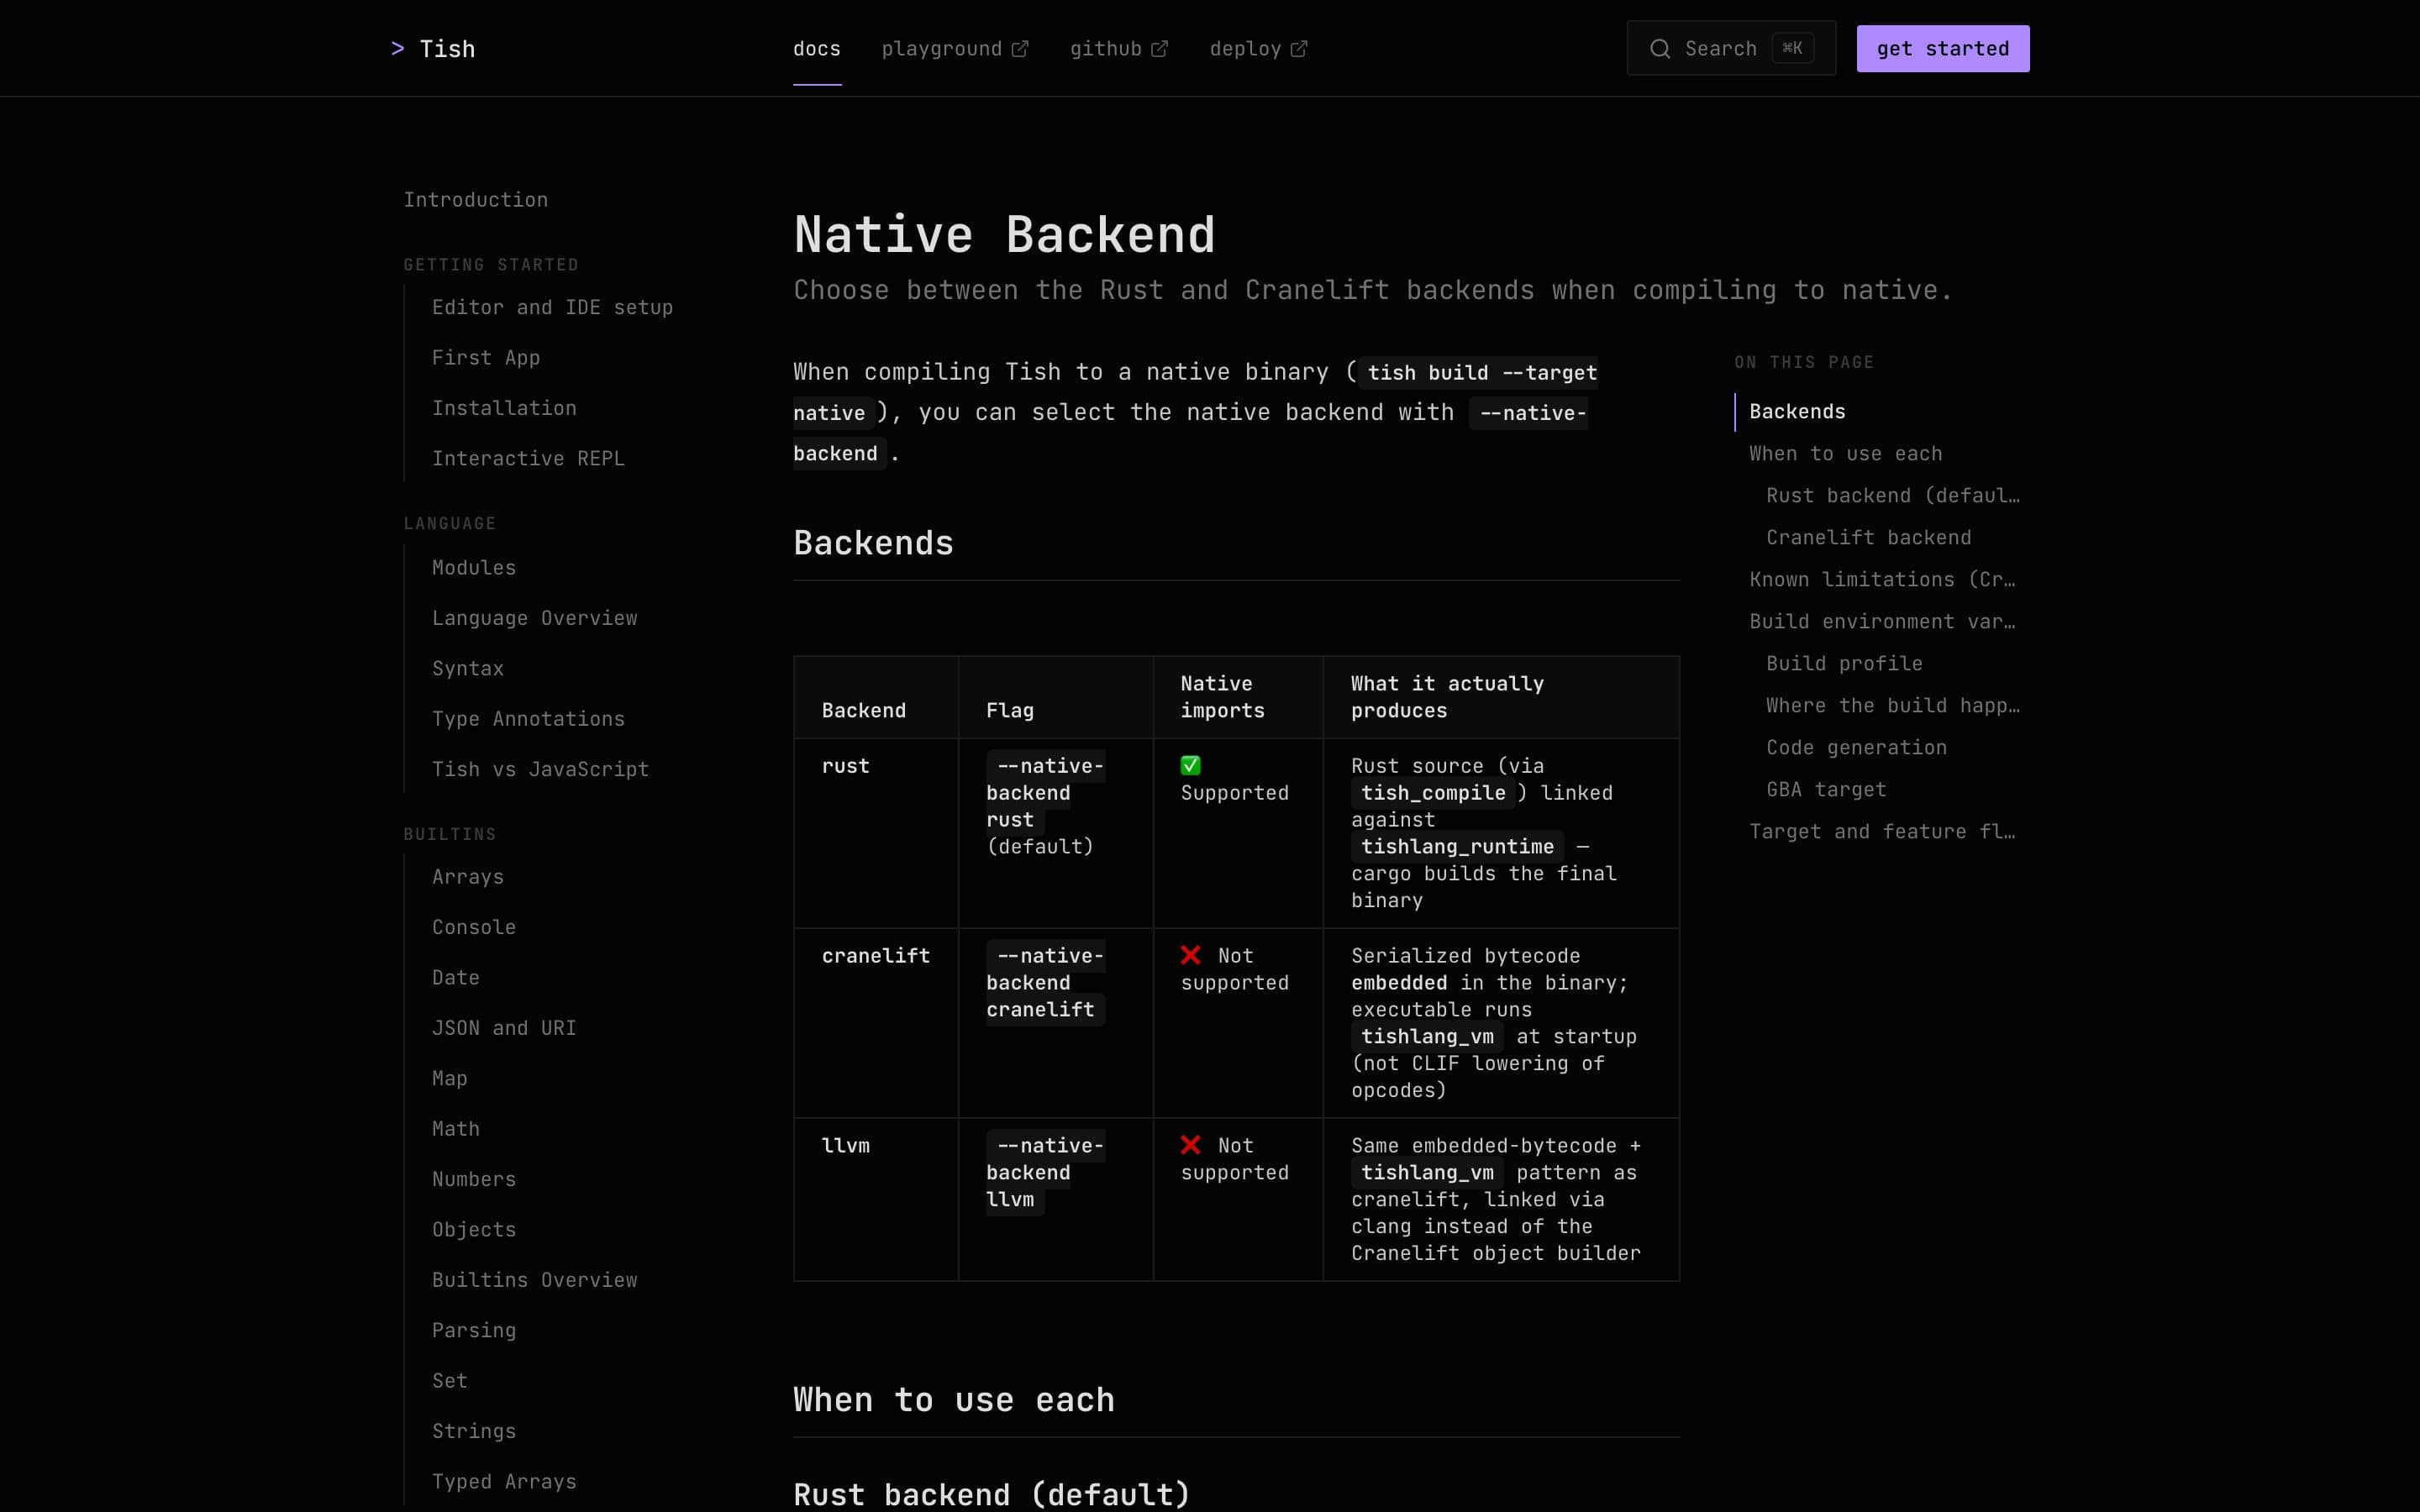The width and height of the screenshot is (2420, 1512).
Task: Open the Installation page
Action: pos(504,408)
